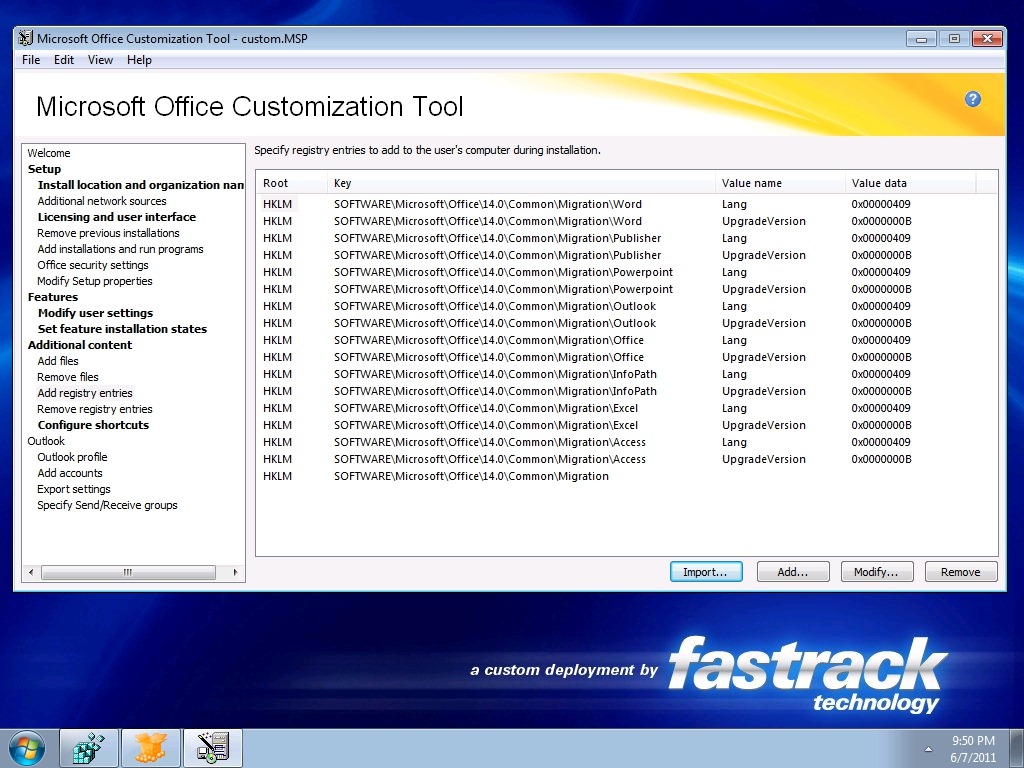Click the title bar application icon

pyautogui.click(x=25, y=39)
